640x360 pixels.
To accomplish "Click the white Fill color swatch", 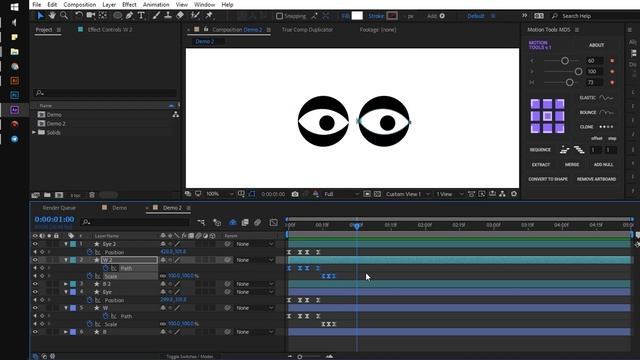I will click(x=357, y=16).
